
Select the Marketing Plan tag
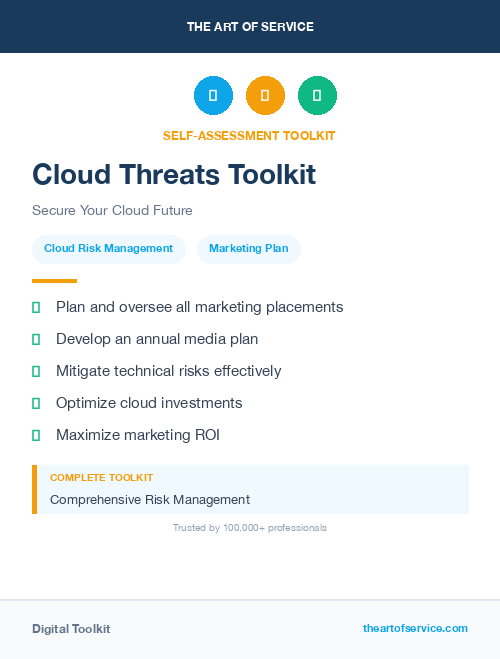click(x=249, y=249)
